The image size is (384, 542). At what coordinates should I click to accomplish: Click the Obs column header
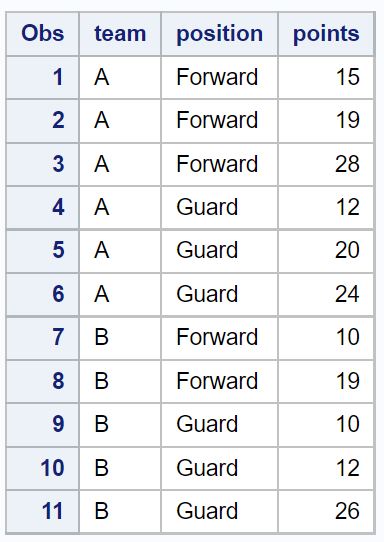pos(43,34)
